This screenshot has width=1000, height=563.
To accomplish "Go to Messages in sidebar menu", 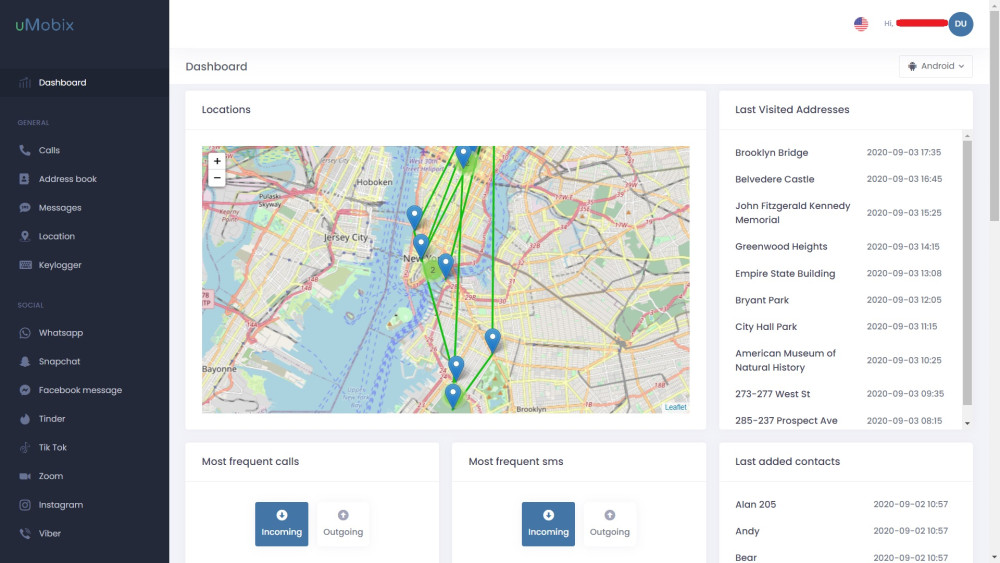I will (x=60, y=208).
